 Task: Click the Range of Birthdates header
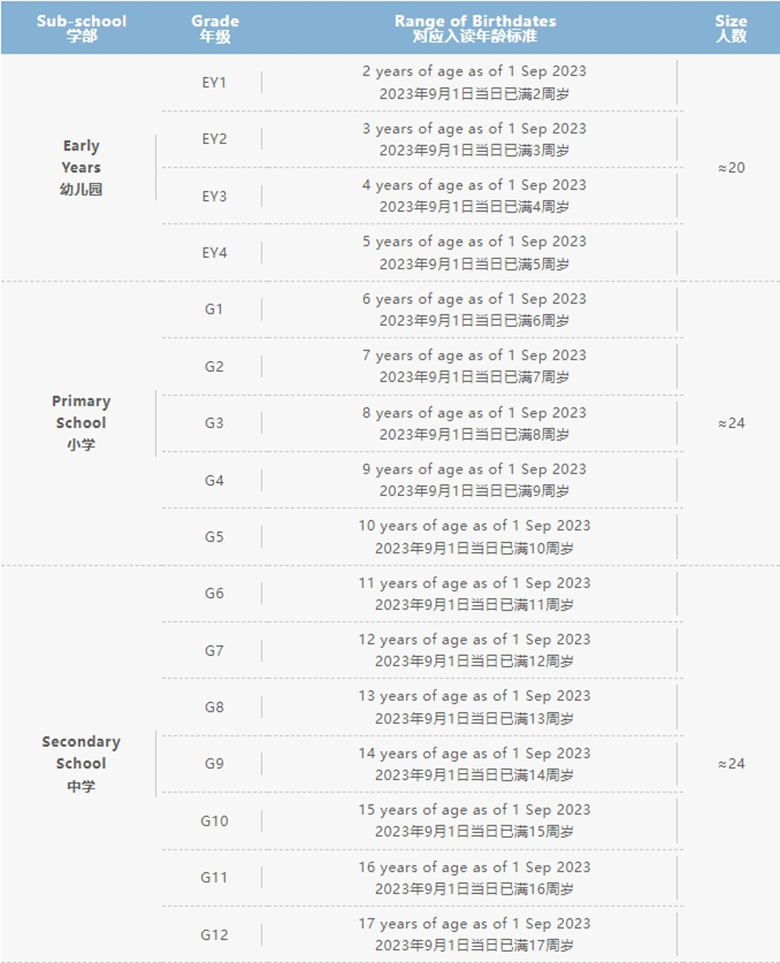click(475, 28)
